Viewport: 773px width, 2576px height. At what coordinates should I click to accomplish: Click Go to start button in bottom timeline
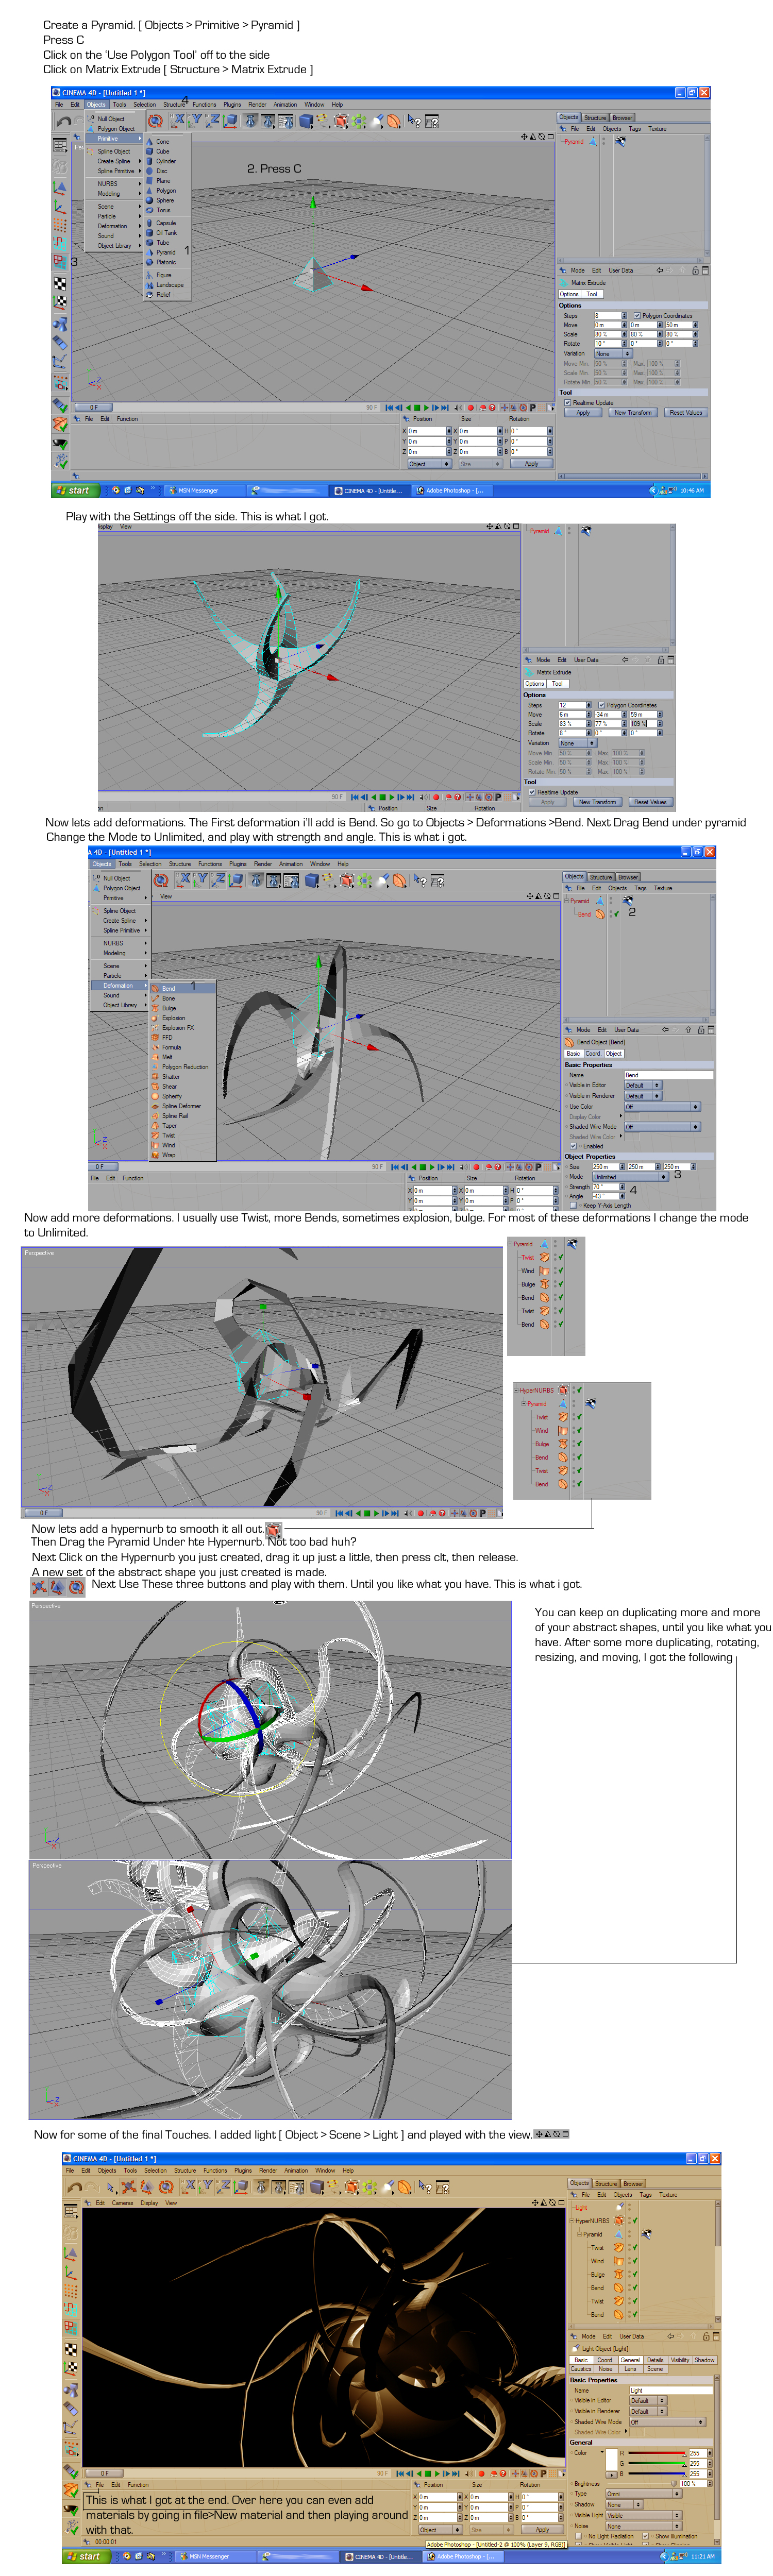coord(400,2473)
